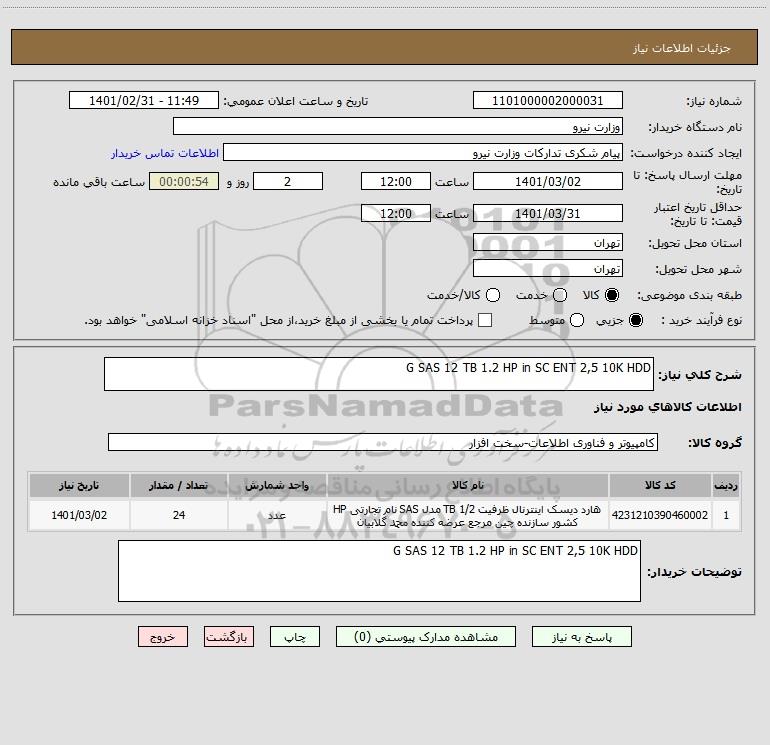Click the ردیف column header

[x=726, y=486]
